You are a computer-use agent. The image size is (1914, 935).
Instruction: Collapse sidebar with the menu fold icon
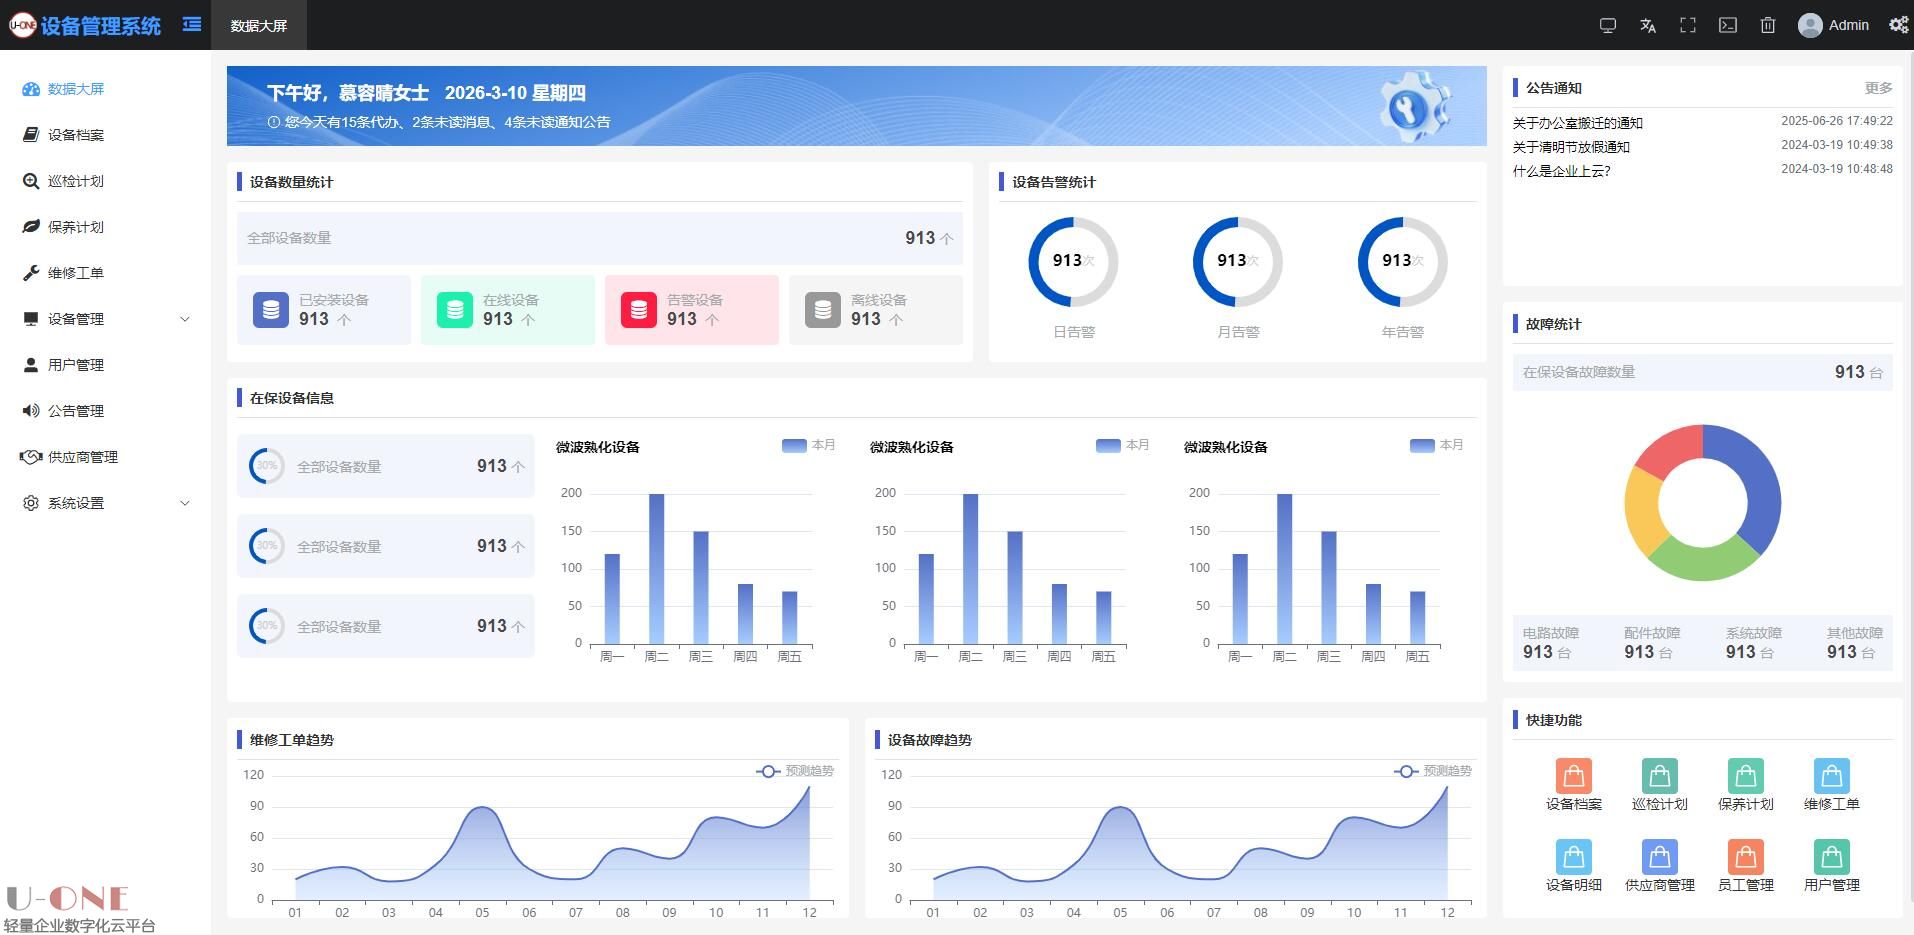(x=192, y=25)
